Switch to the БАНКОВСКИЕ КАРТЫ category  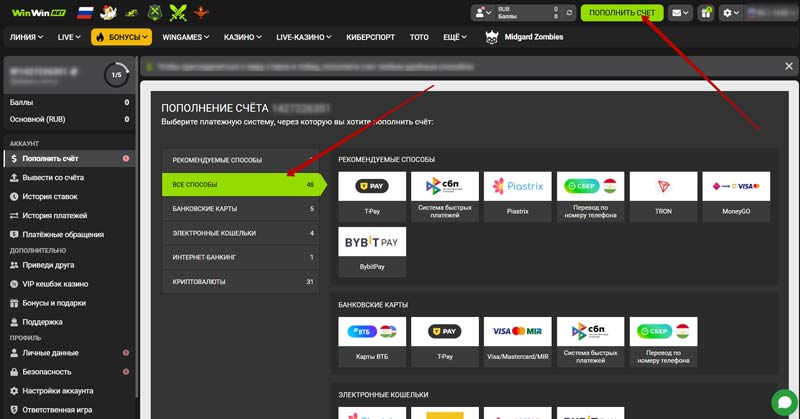pos(240,209)
